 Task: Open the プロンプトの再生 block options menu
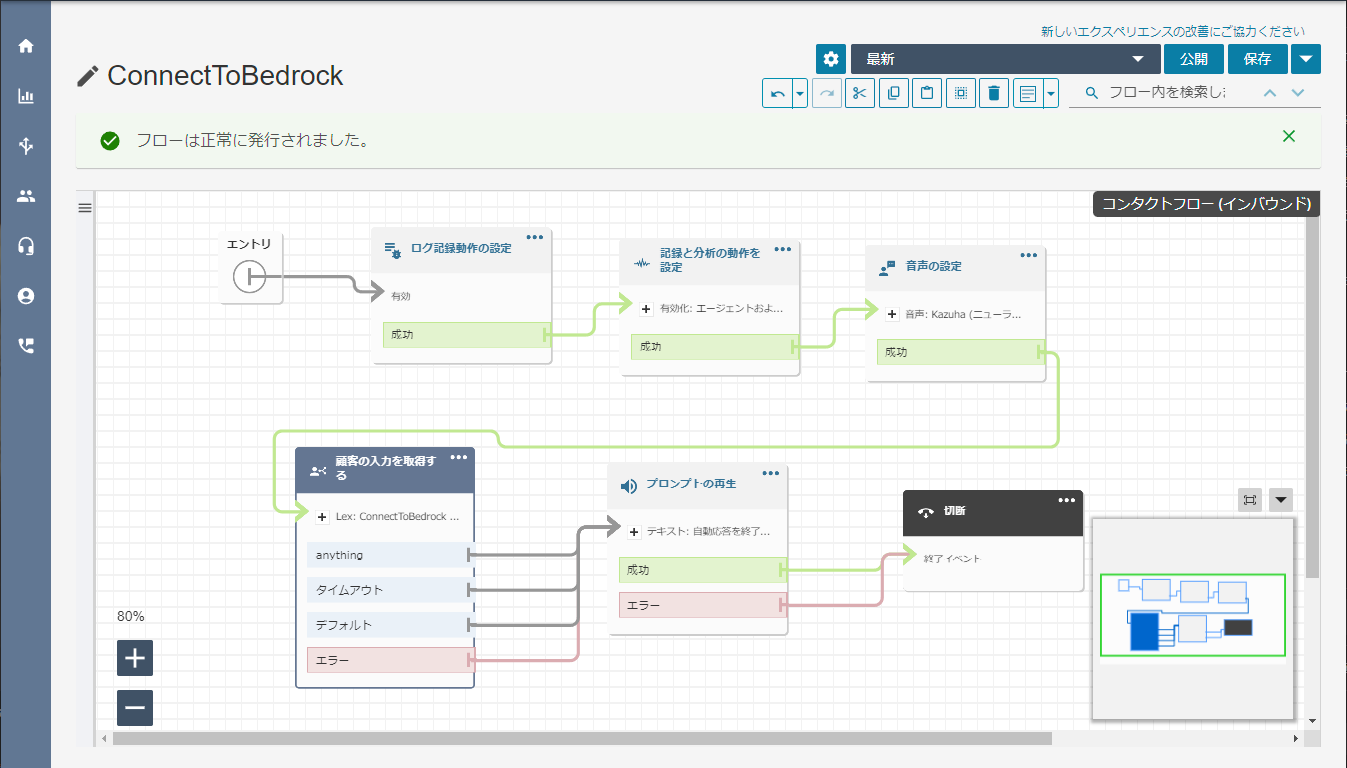(771, 473)
